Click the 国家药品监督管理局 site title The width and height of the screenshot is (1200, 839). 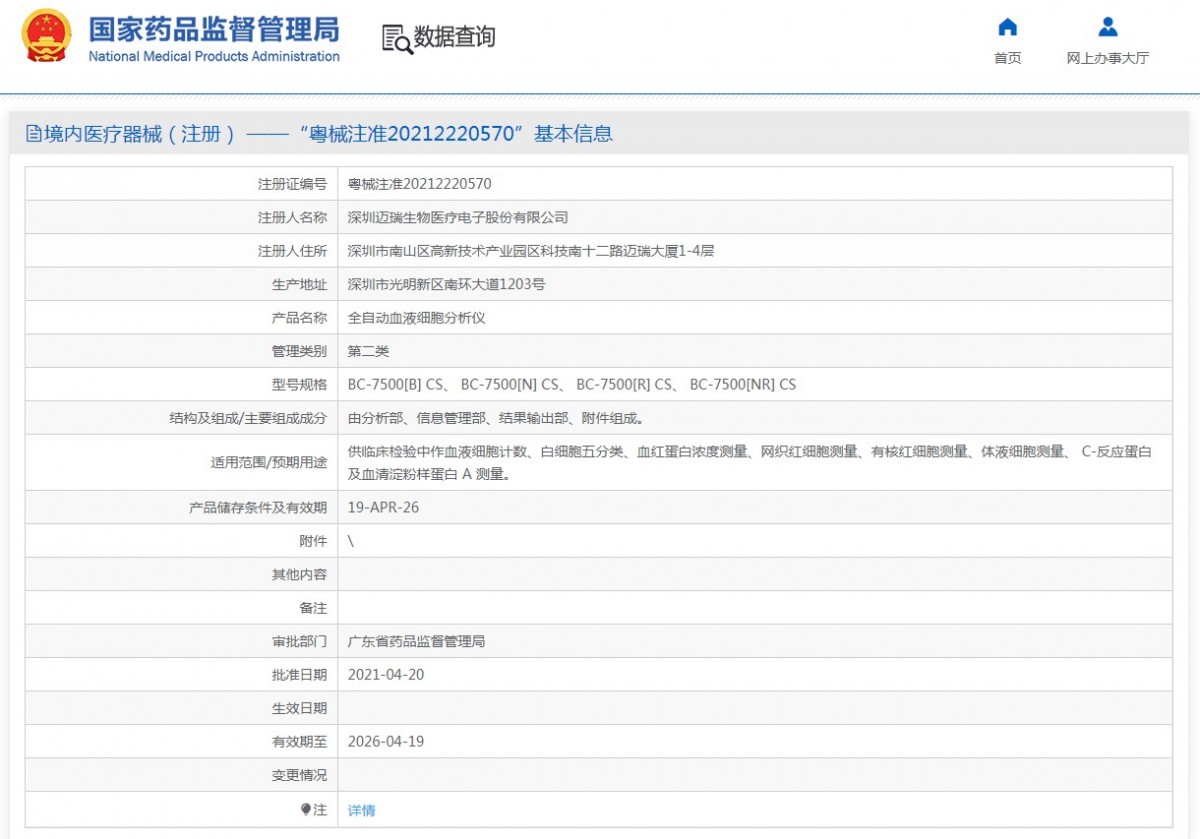[x=213, y=28]
